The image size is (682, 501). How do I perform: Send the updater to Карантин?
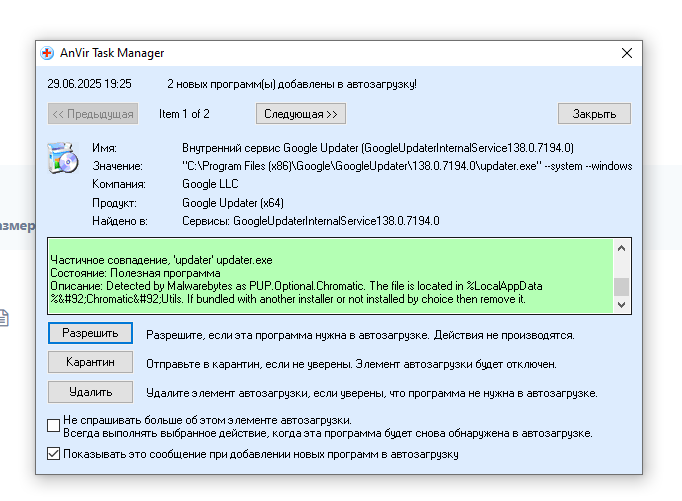(90, 362)
